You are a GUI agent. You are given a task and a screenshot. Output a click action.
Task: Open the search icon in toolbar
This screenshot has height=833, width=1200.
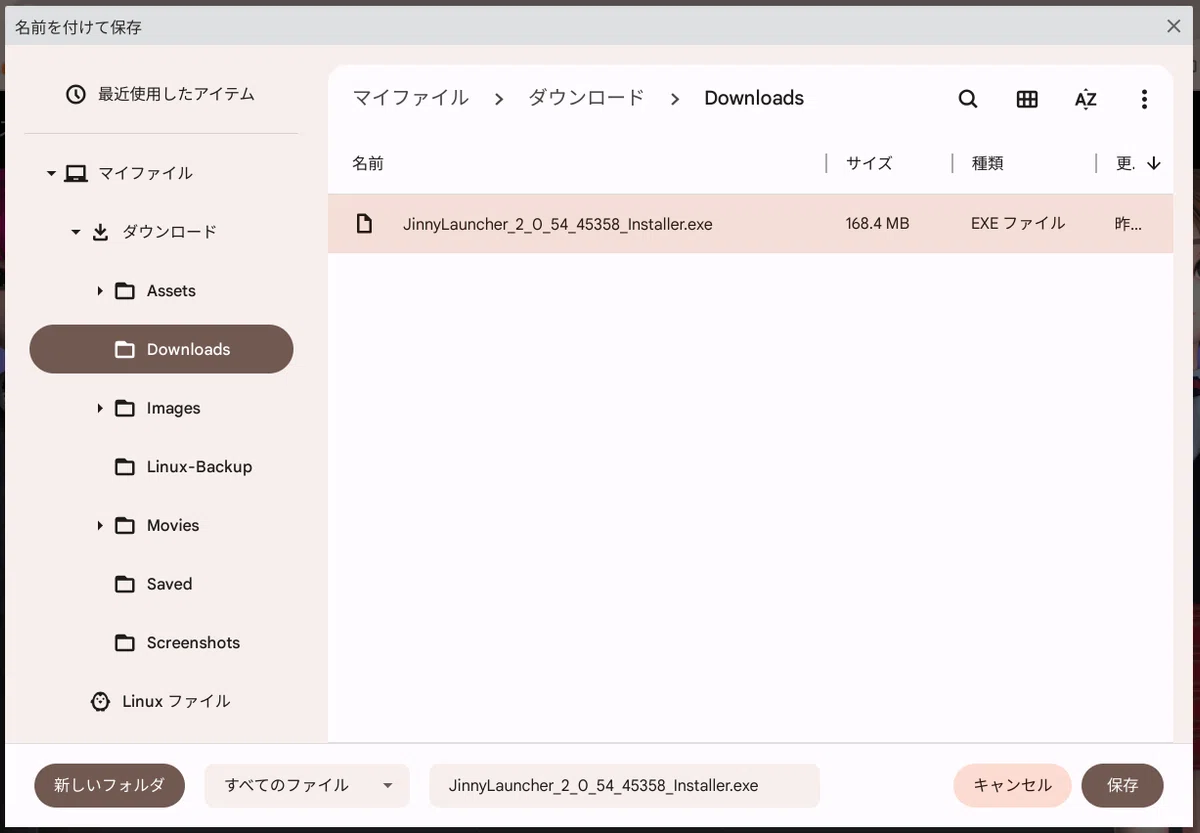coord(968,99)
